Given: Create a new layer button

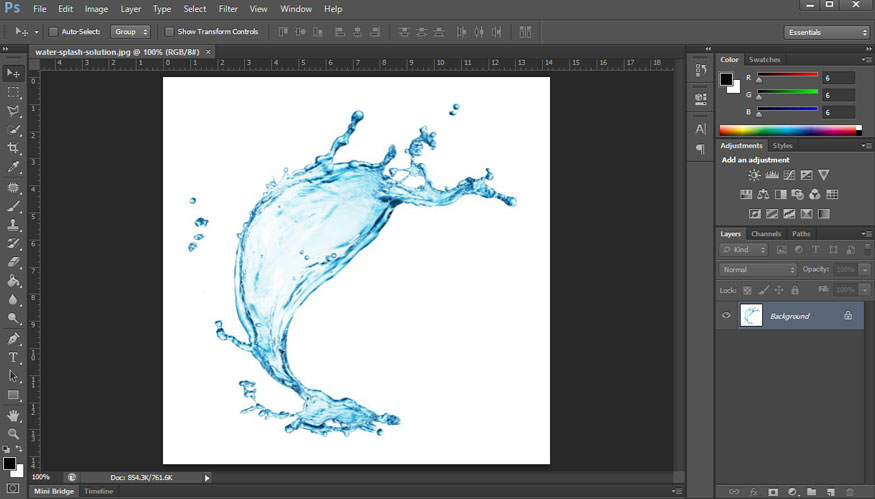Looking at the screenshot, I should coord(831,492).
